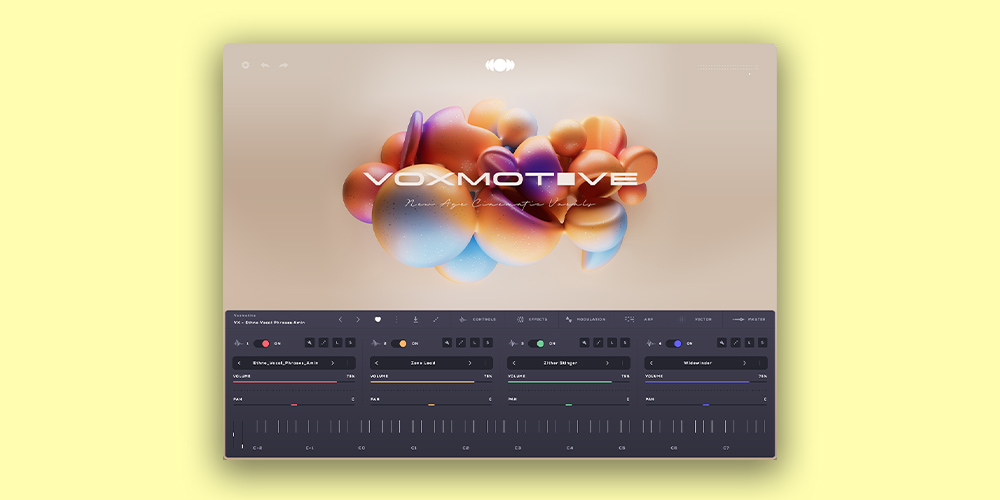The height and width of the screenshot is (500, 1000).
Task: Click the expand icon beside the download icon
Action: coord(436,320)
